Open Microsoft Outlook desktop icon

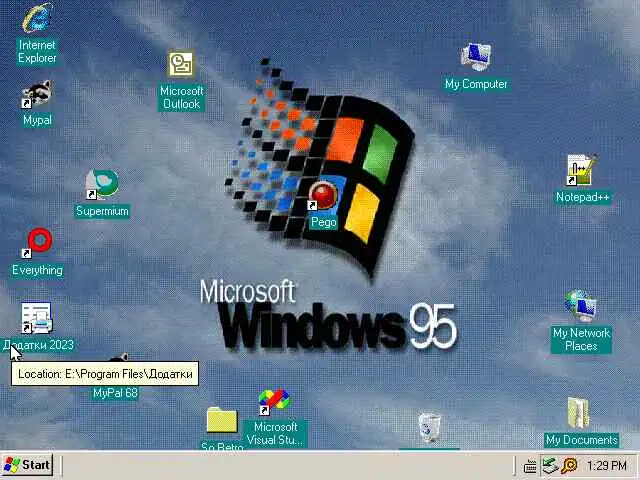coord(181,64)
